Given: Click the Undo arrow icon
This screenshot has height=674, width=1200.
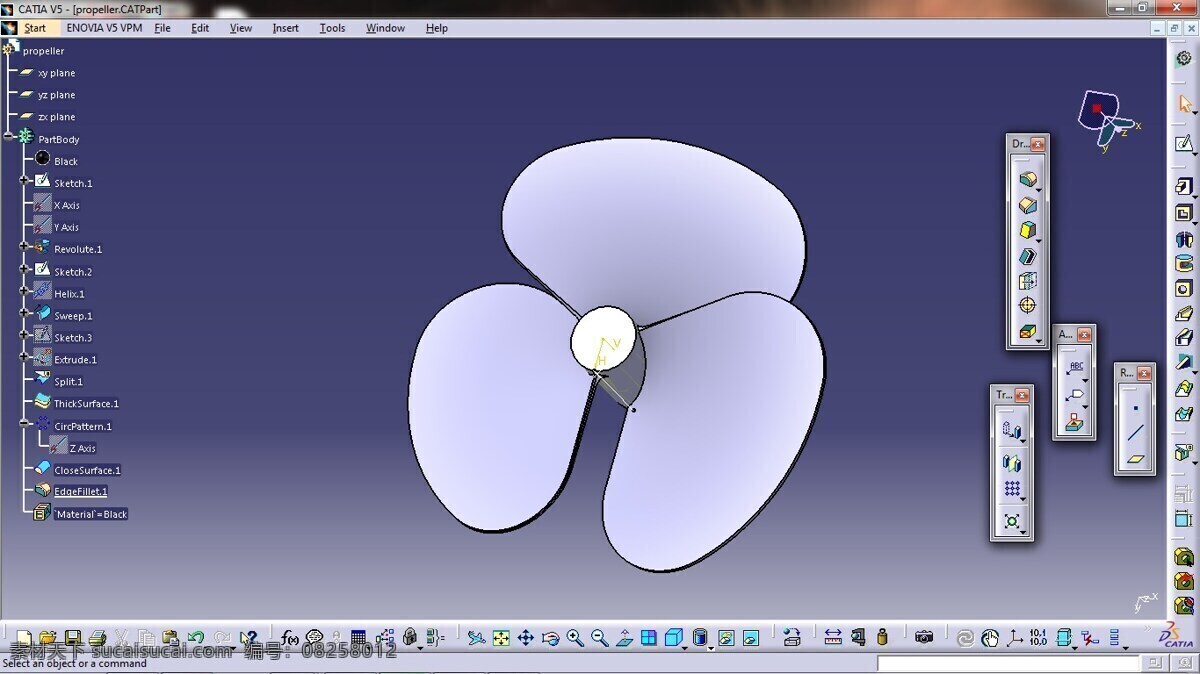Looking at the screenshot, I should coord(196,638).
